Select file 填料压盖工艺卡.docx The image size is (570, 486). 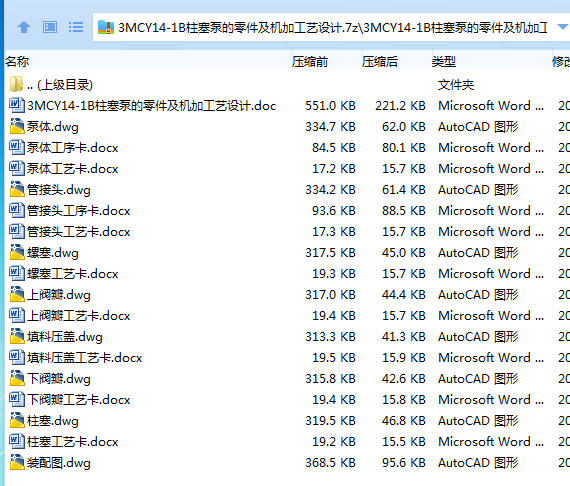pos(85,358)
